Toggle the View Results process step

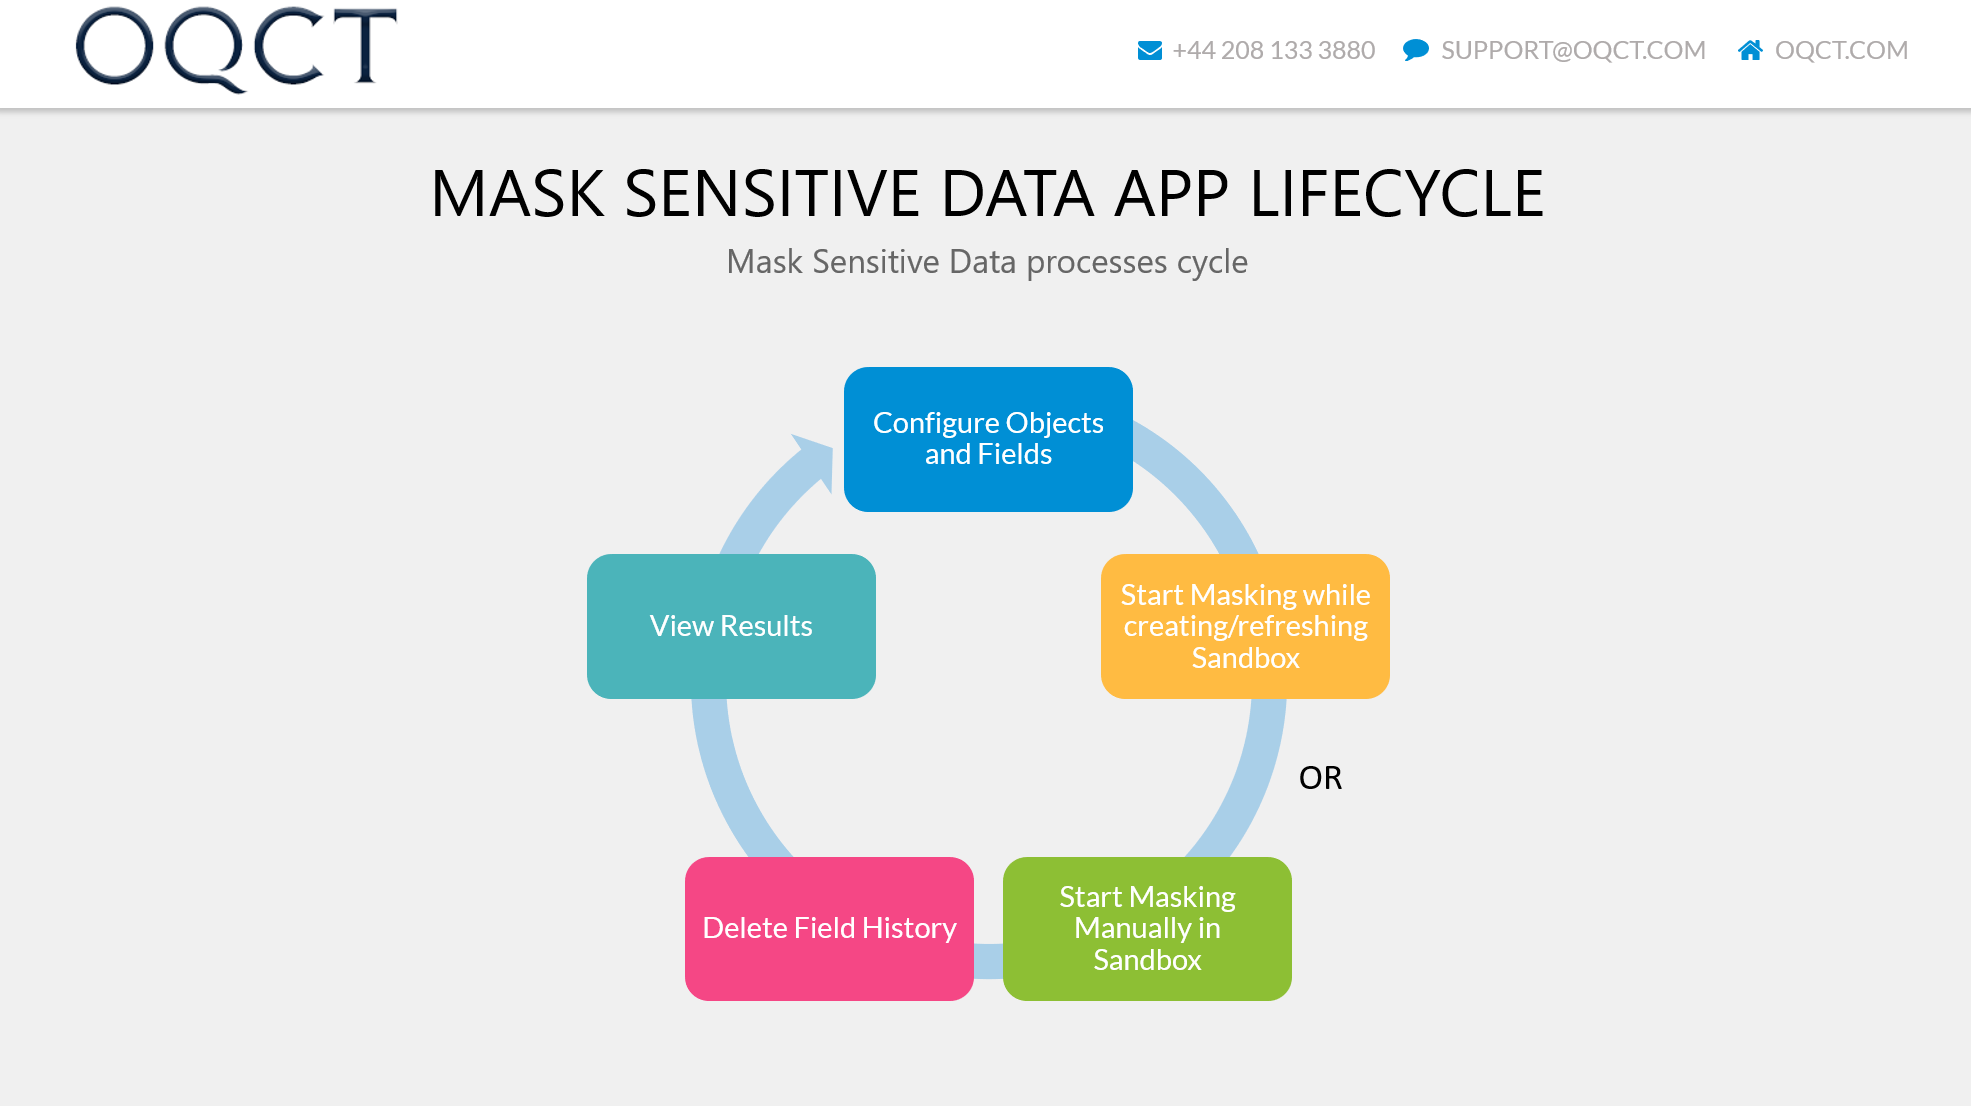731,625
